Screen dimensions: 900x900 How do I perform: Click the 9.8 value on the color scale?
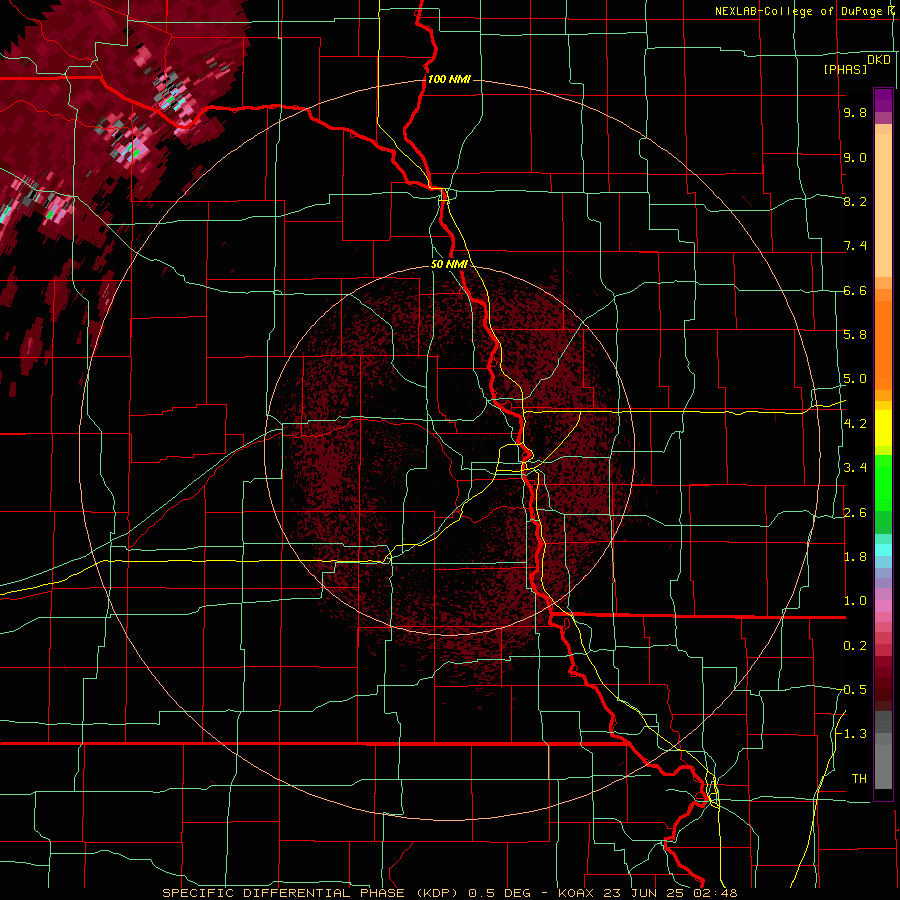click(855, 112)
